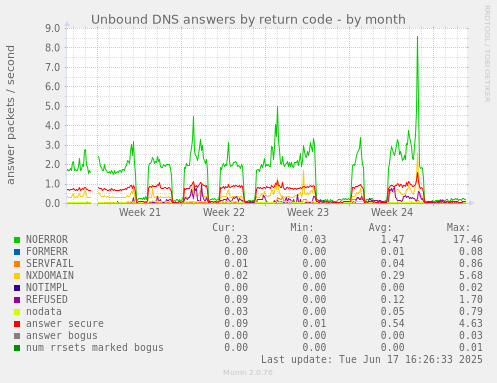This screenshot has height=383, width=497.
Task: Click nodata max value 0.79
Action: [x=471, y=311]
